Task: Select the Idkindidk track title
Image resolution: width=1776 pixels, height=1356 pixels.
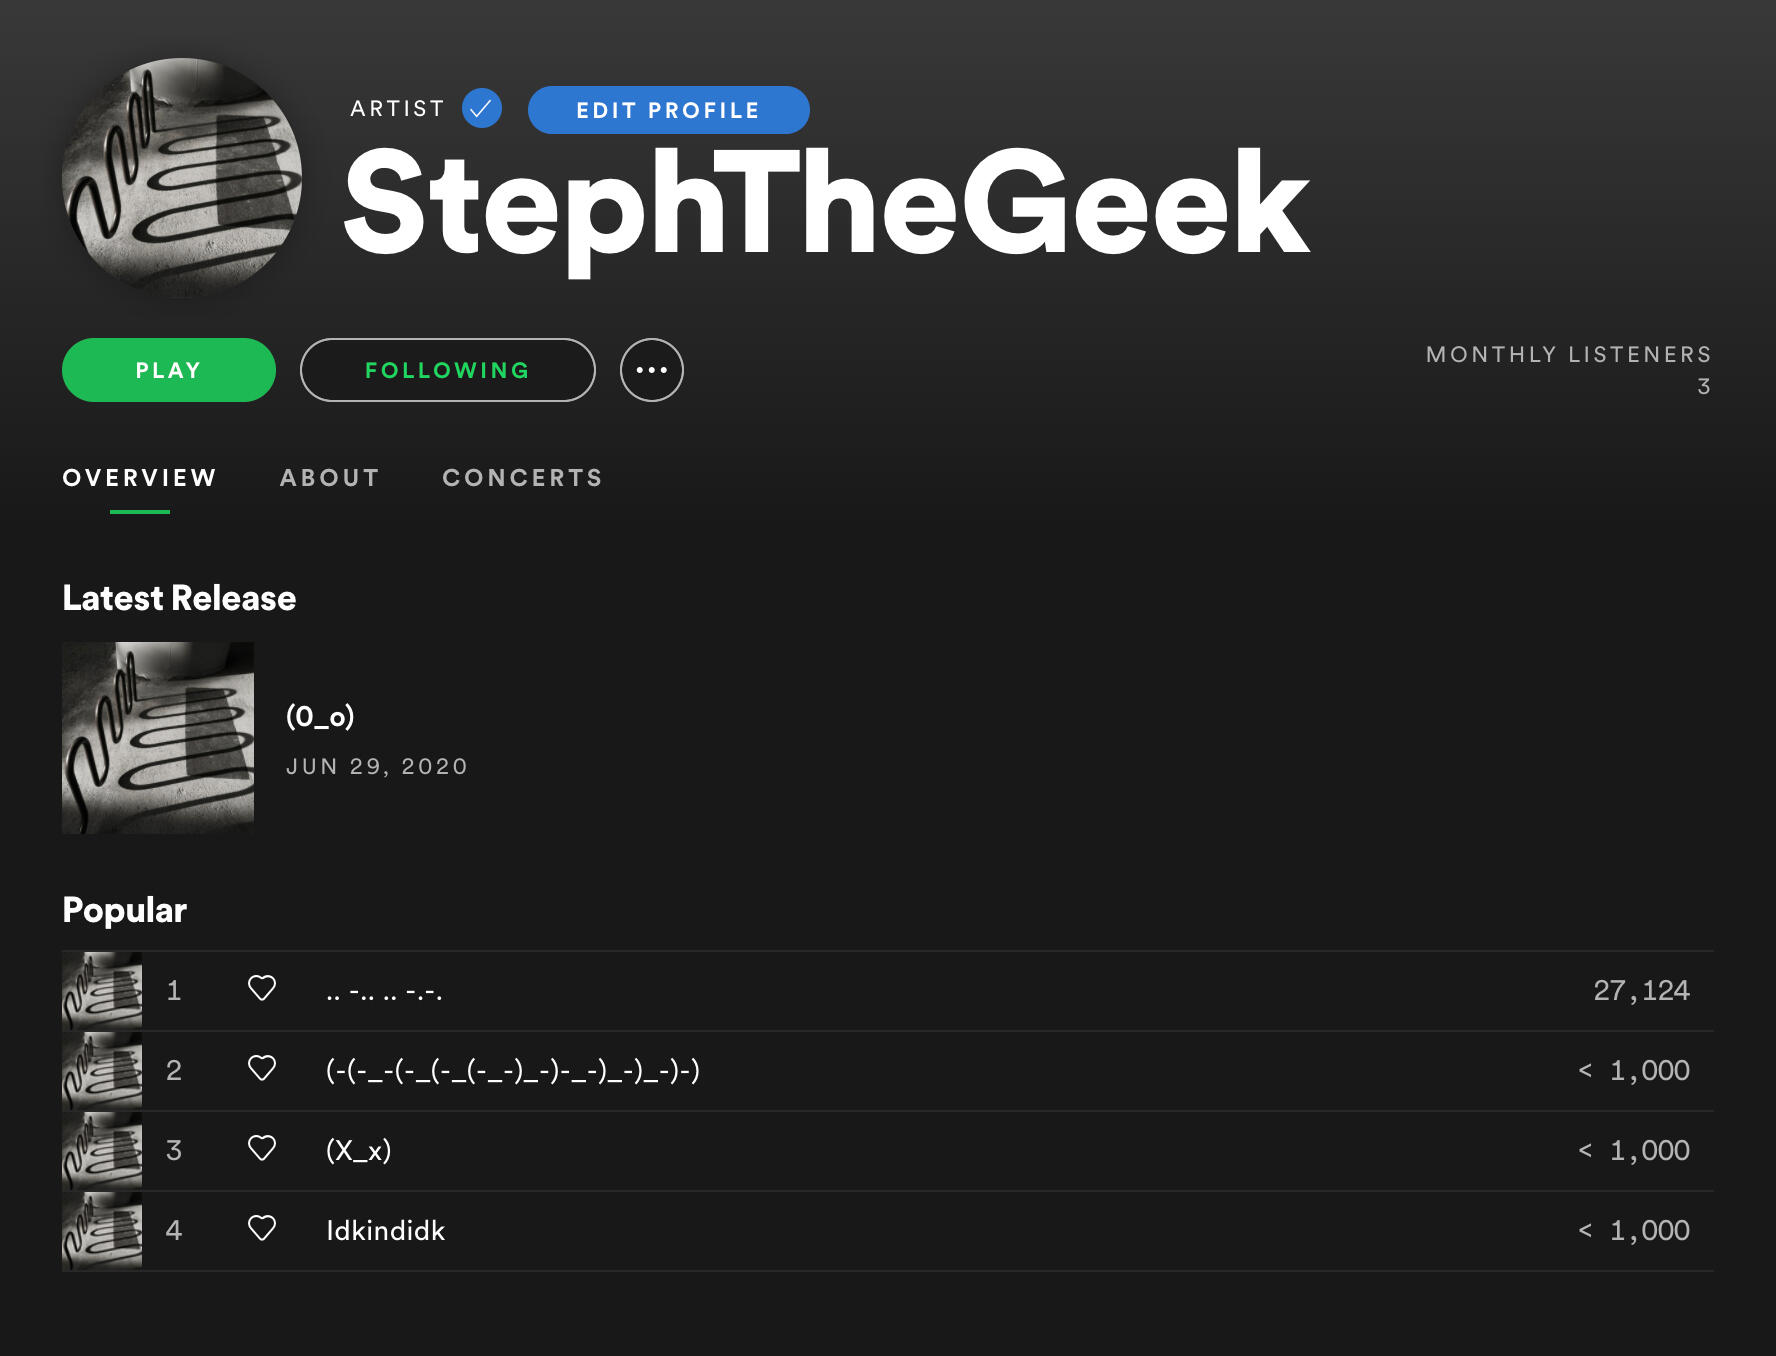Action: point(386,1230)
